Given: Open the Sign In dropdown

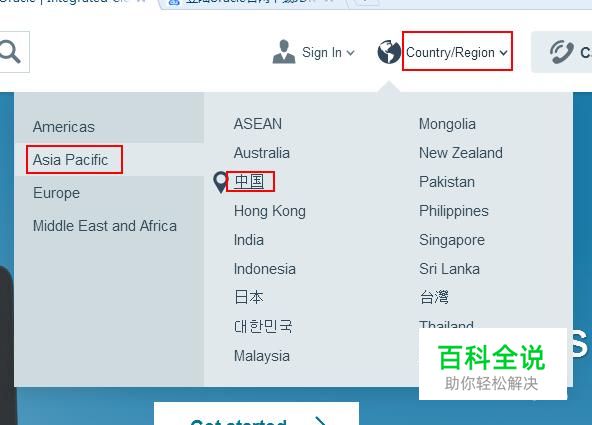Looking at the screenshot, I should pyautogui.click(x=328, y=52).
